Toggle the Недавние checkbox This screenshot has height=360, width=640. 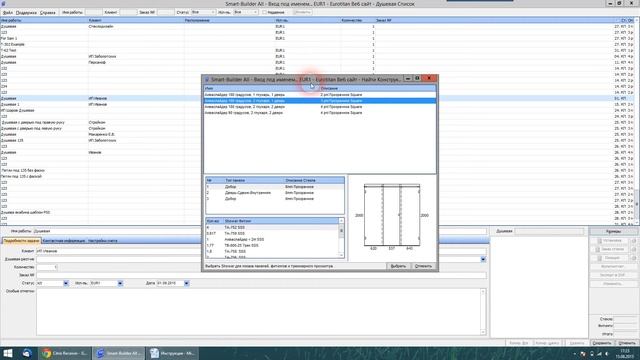click(264, 12)
